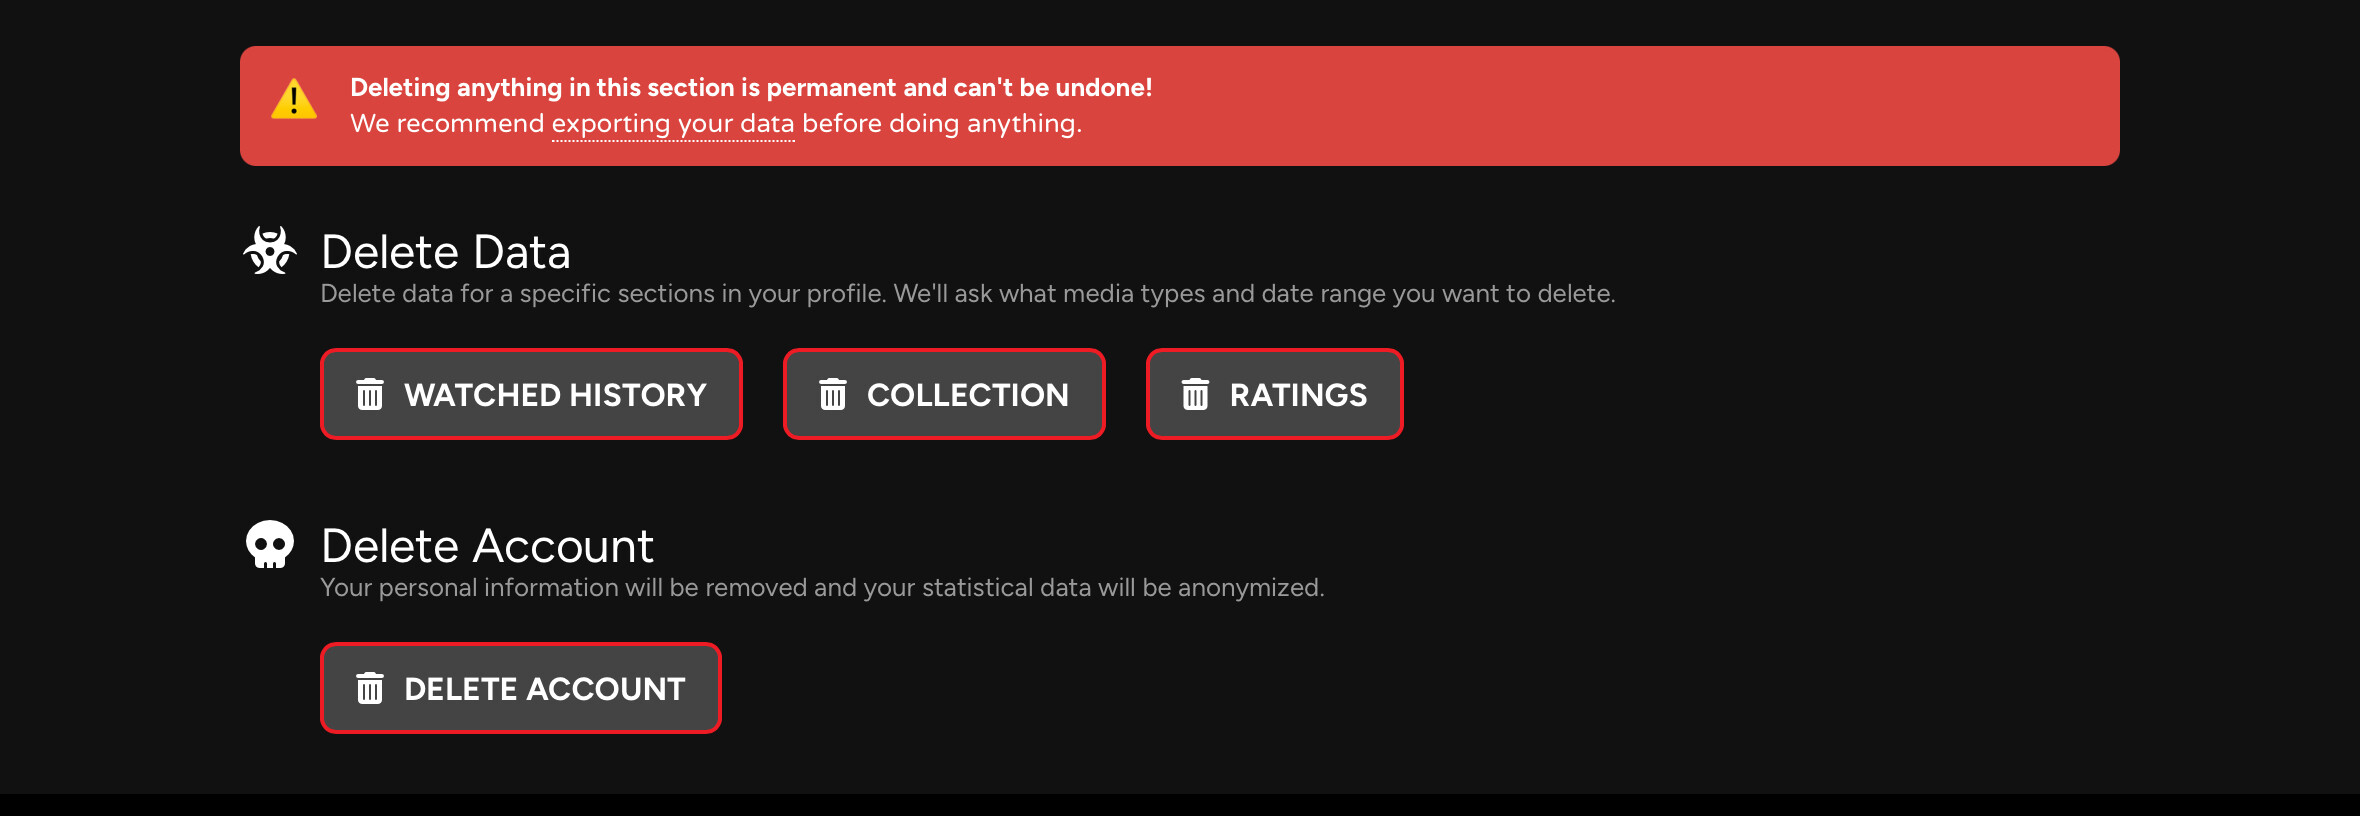2360x816 pixels.
Task: Click trash icon in Watched History button
Action: tap(370, 394)
